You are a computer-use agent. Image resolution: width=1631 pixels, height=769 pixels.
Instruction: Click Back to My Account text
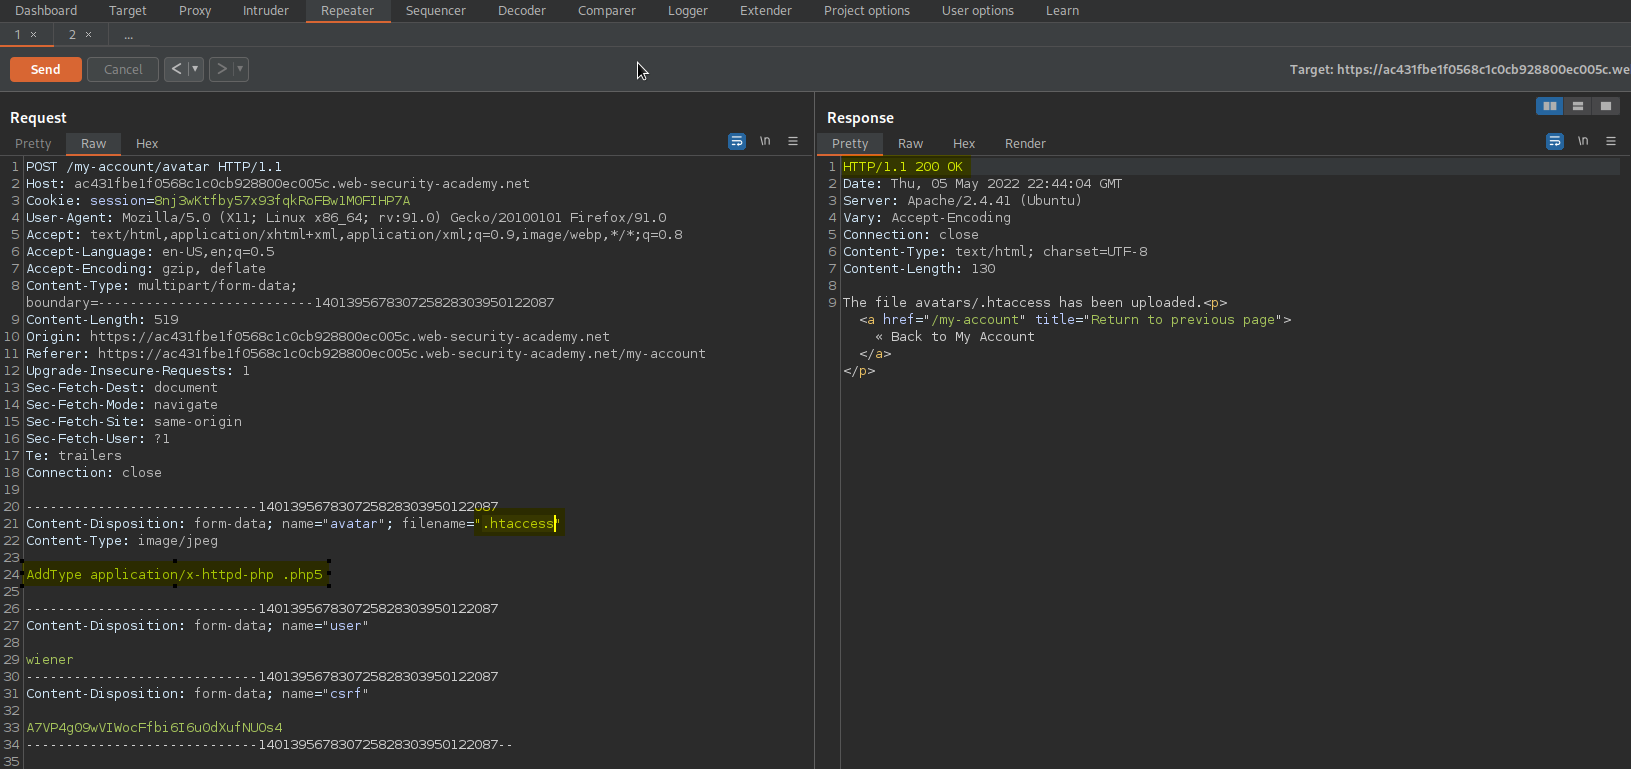(x=963, y=337)
